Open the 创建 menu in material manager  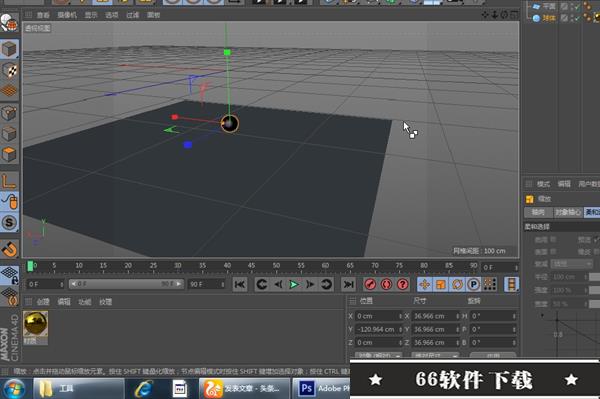(x=43, y=302)
